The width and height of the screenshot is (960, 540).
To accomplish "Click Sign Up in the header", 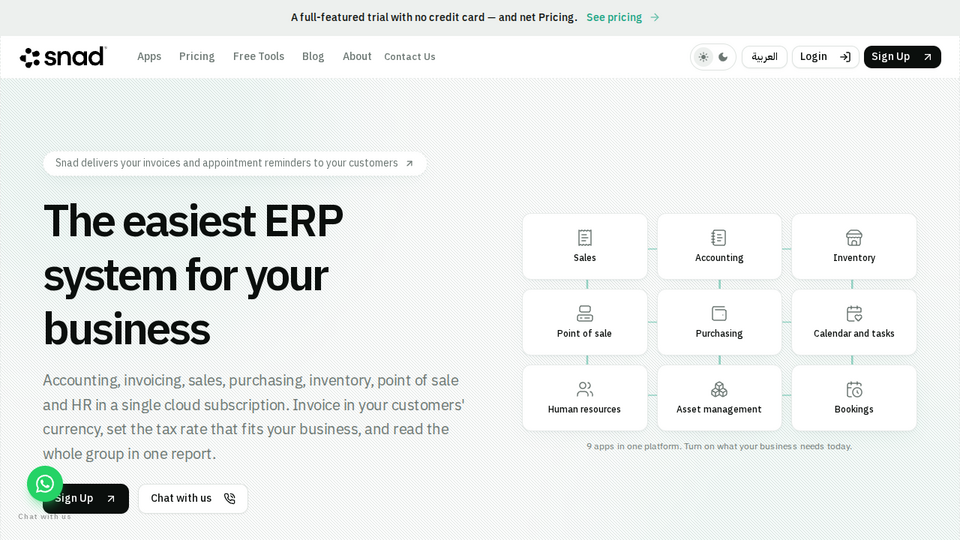I will (x=902, y=57).
